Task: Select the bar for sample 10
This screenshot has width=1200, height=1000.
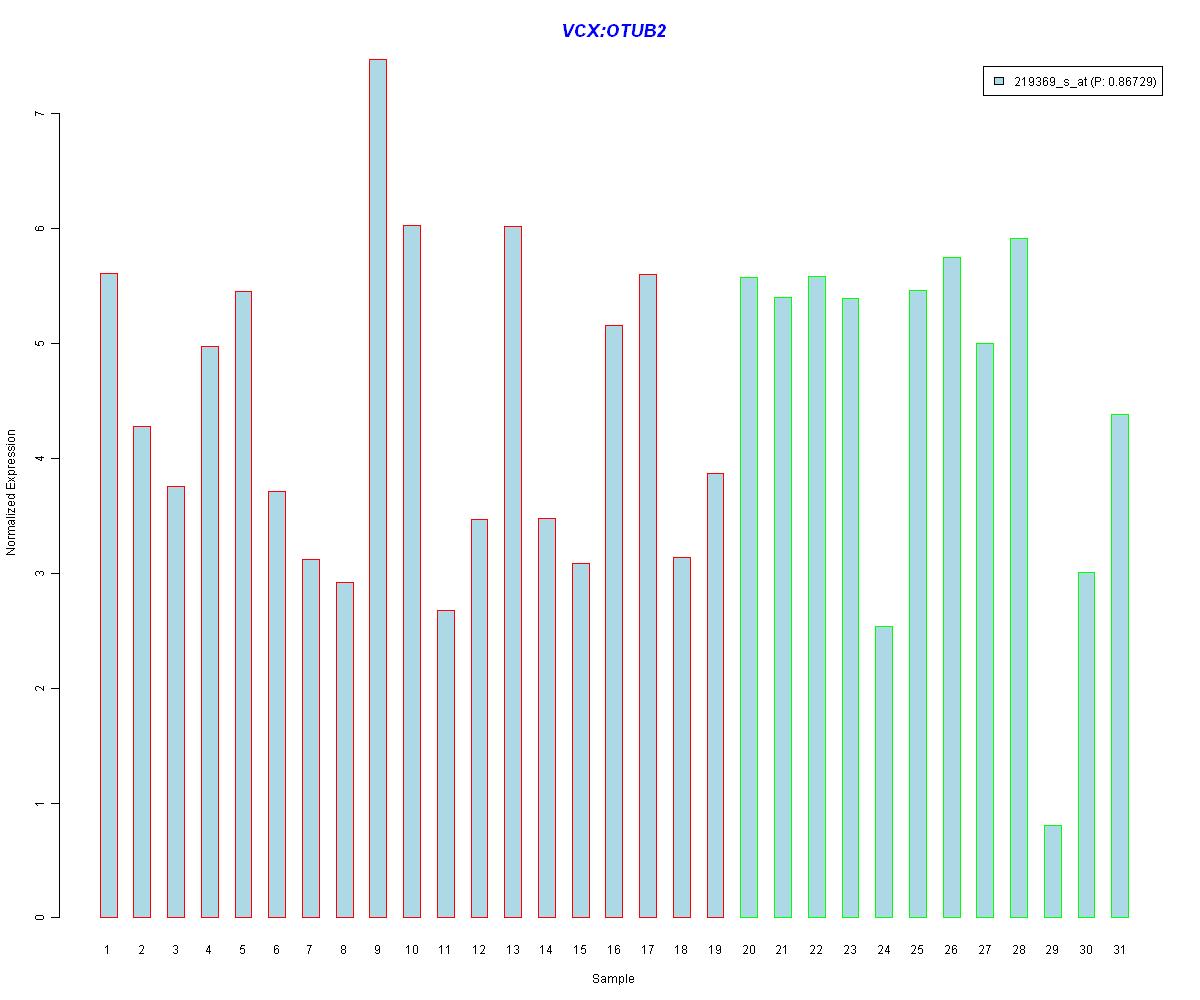Action: [x=412, y=571]
